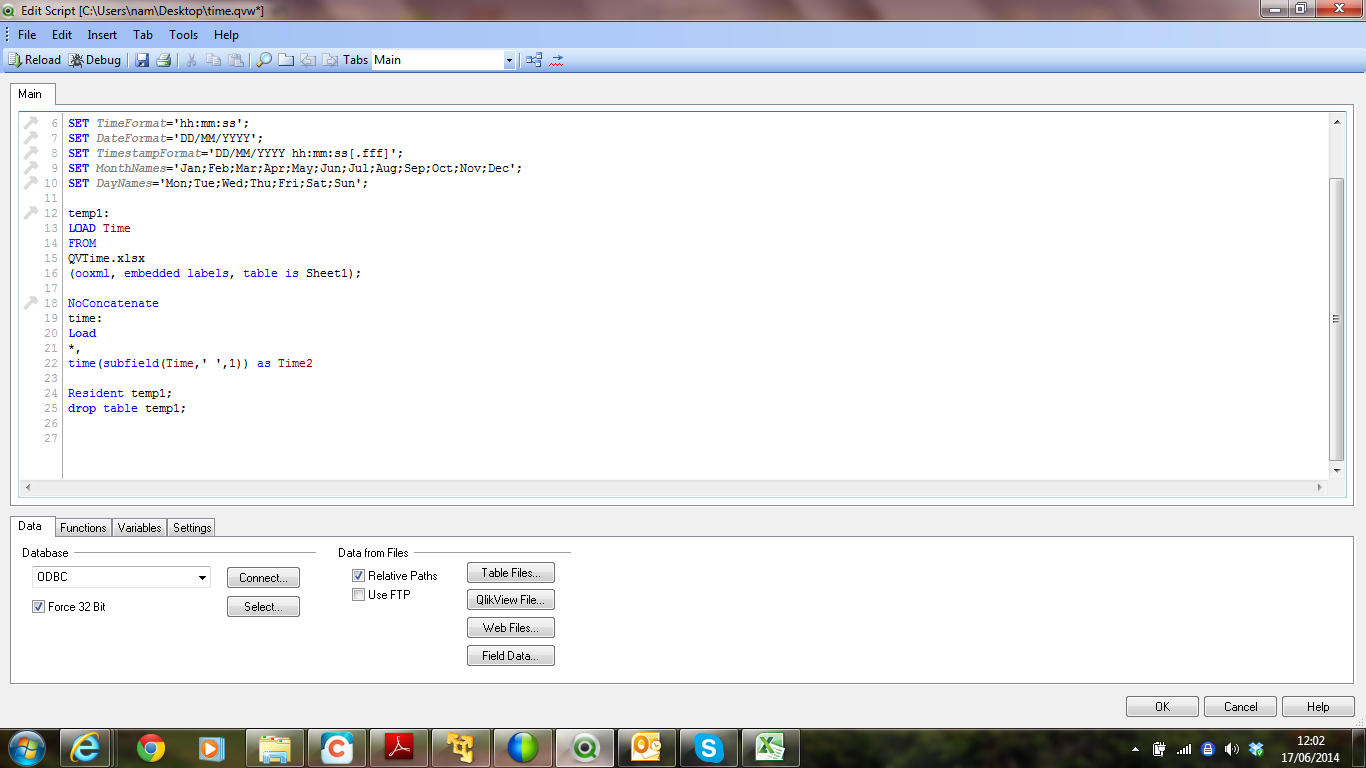
Task: Open Excel from the taskbar
Action: tap(771, 747)
